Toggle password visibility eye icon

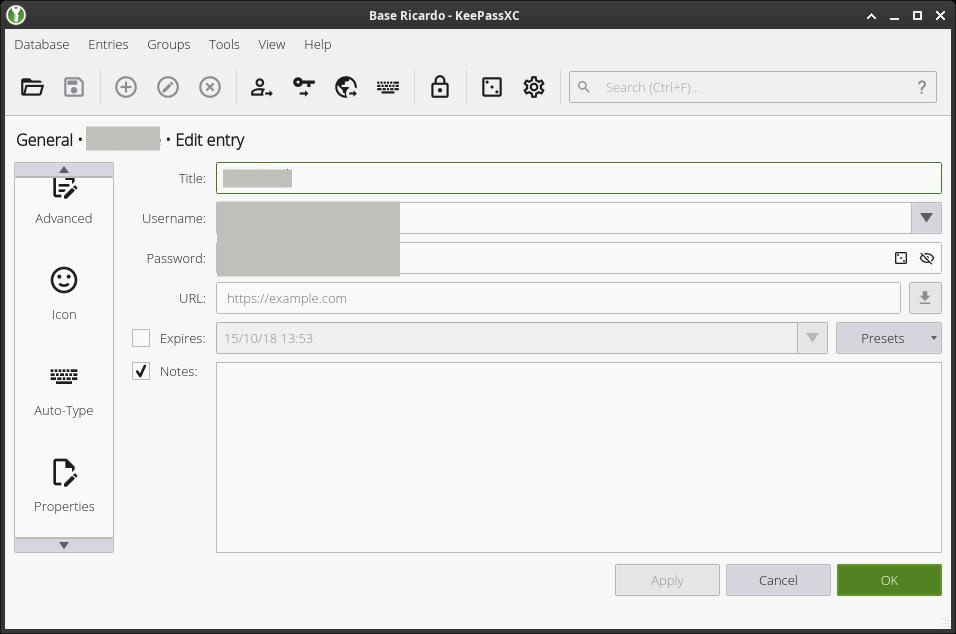[927, 258]
